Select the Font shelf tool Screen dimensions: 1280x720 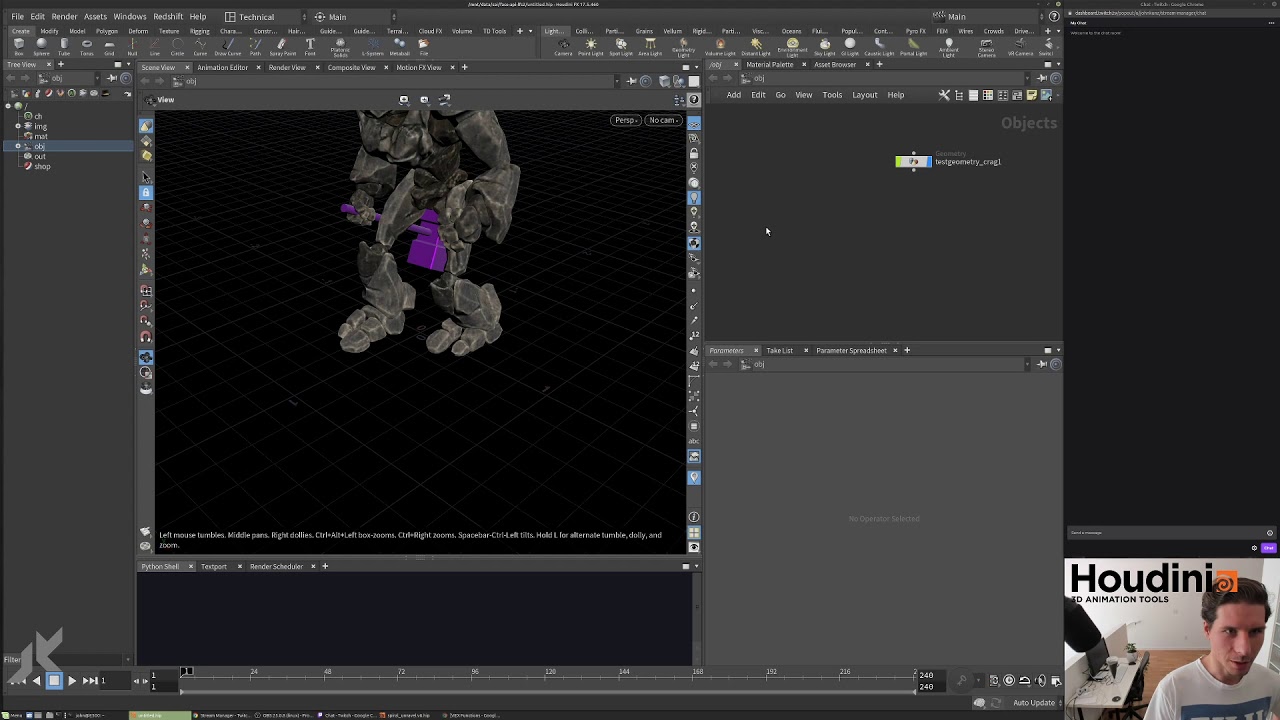tap(310, 46)
